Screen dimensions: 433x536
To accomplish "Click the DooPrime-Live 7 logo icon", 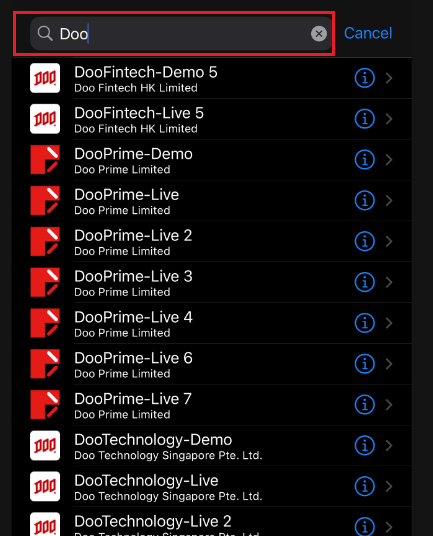I will (45, 405).
